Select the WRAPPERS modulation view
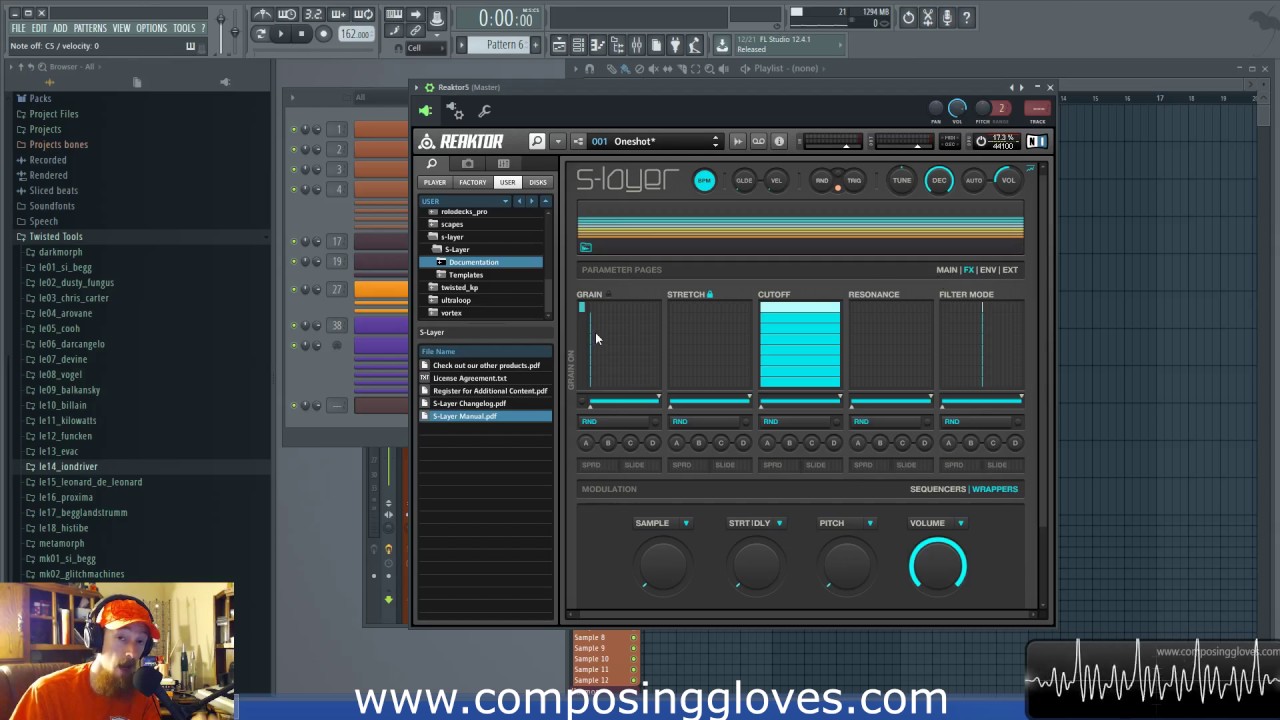 (995, 489)
